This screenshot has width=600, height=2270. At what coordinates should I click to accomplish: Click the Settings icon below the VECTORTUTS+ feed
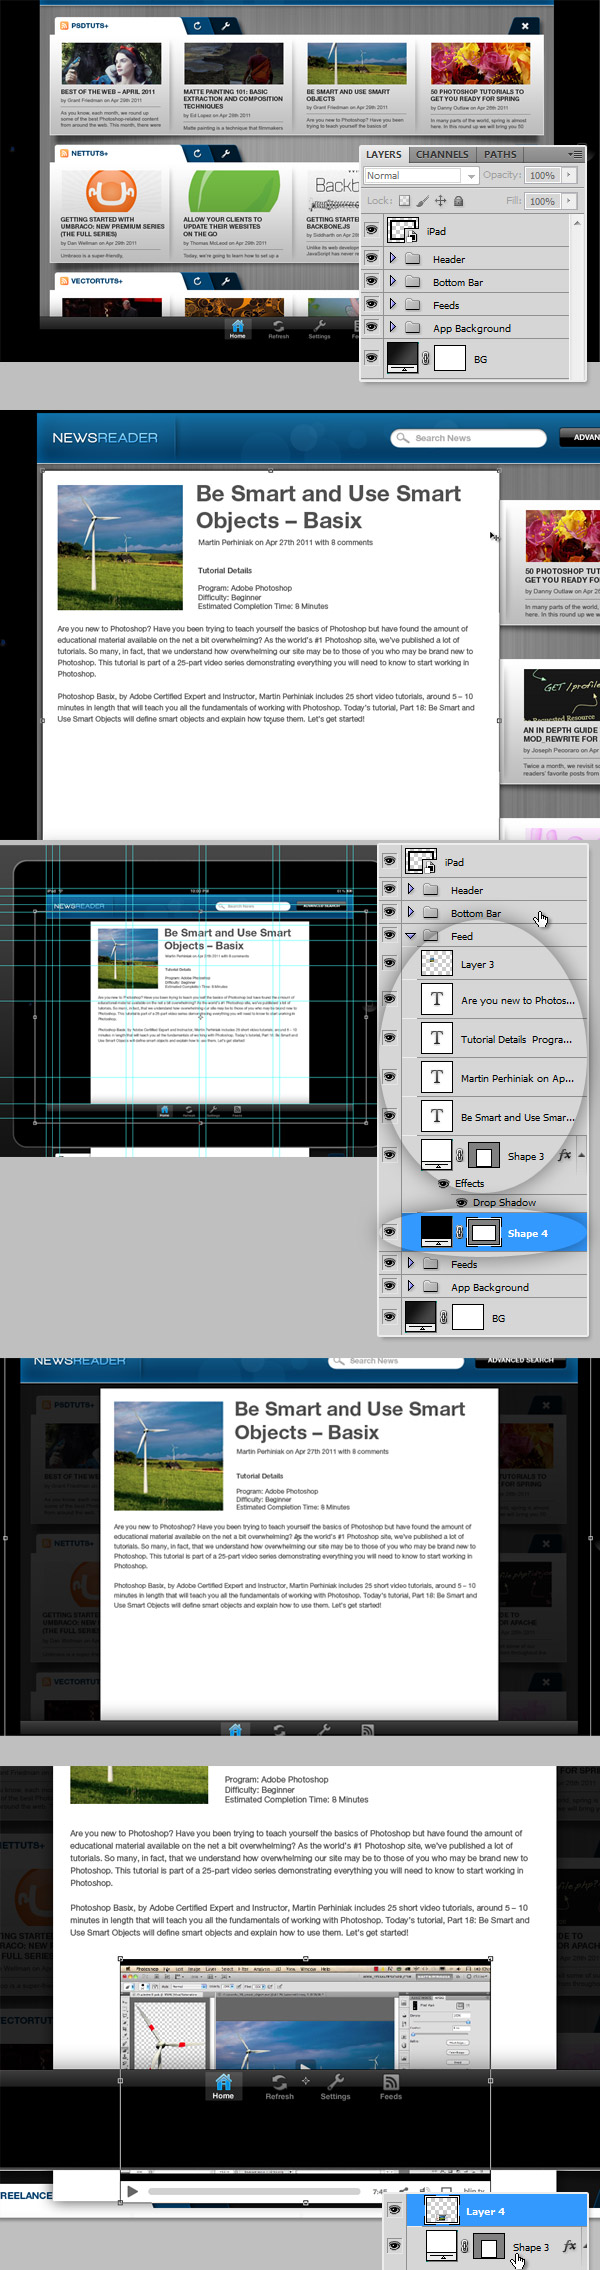point(319,328)
